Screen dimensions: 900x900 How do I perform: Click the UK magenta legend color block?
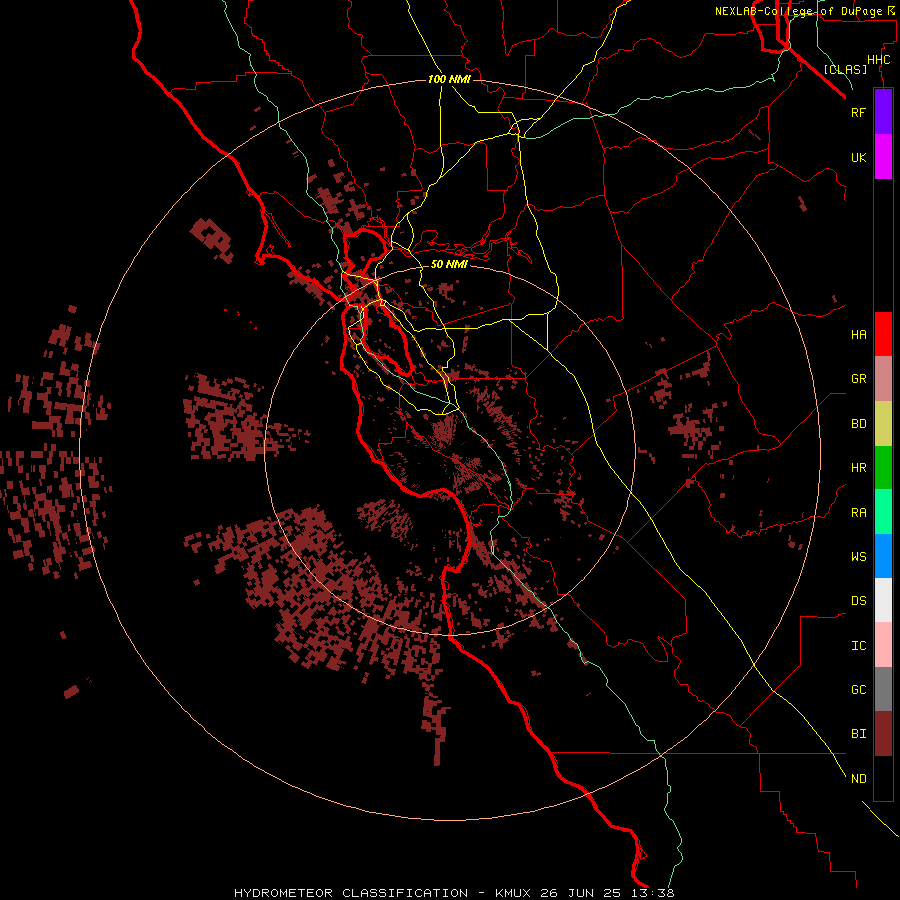(x=883, y=157)
